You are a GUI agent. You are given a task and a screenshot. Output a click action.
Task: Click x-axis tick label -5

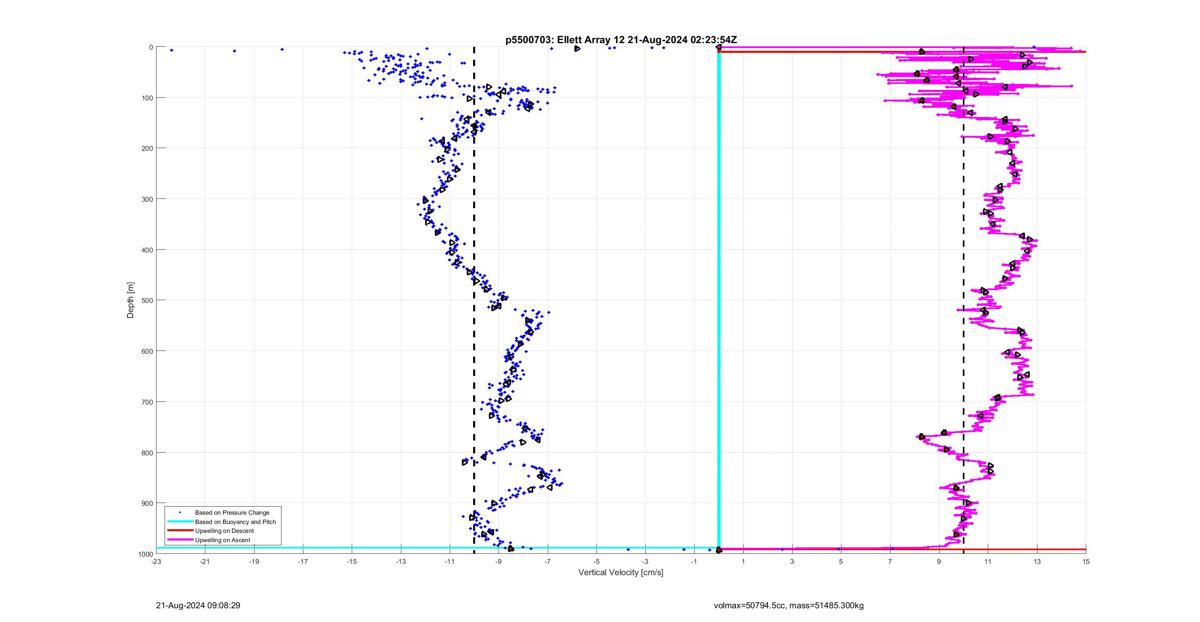click(597, 561)
